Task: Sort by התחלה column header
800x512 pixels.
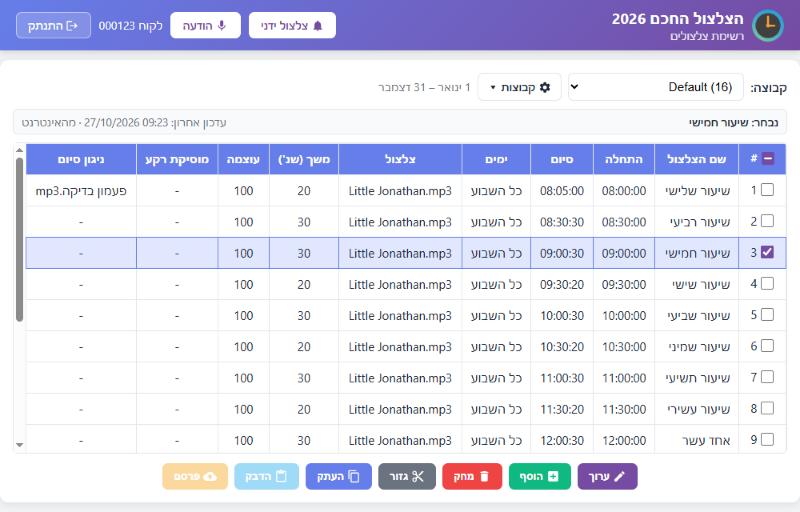Action: point(623,159)
